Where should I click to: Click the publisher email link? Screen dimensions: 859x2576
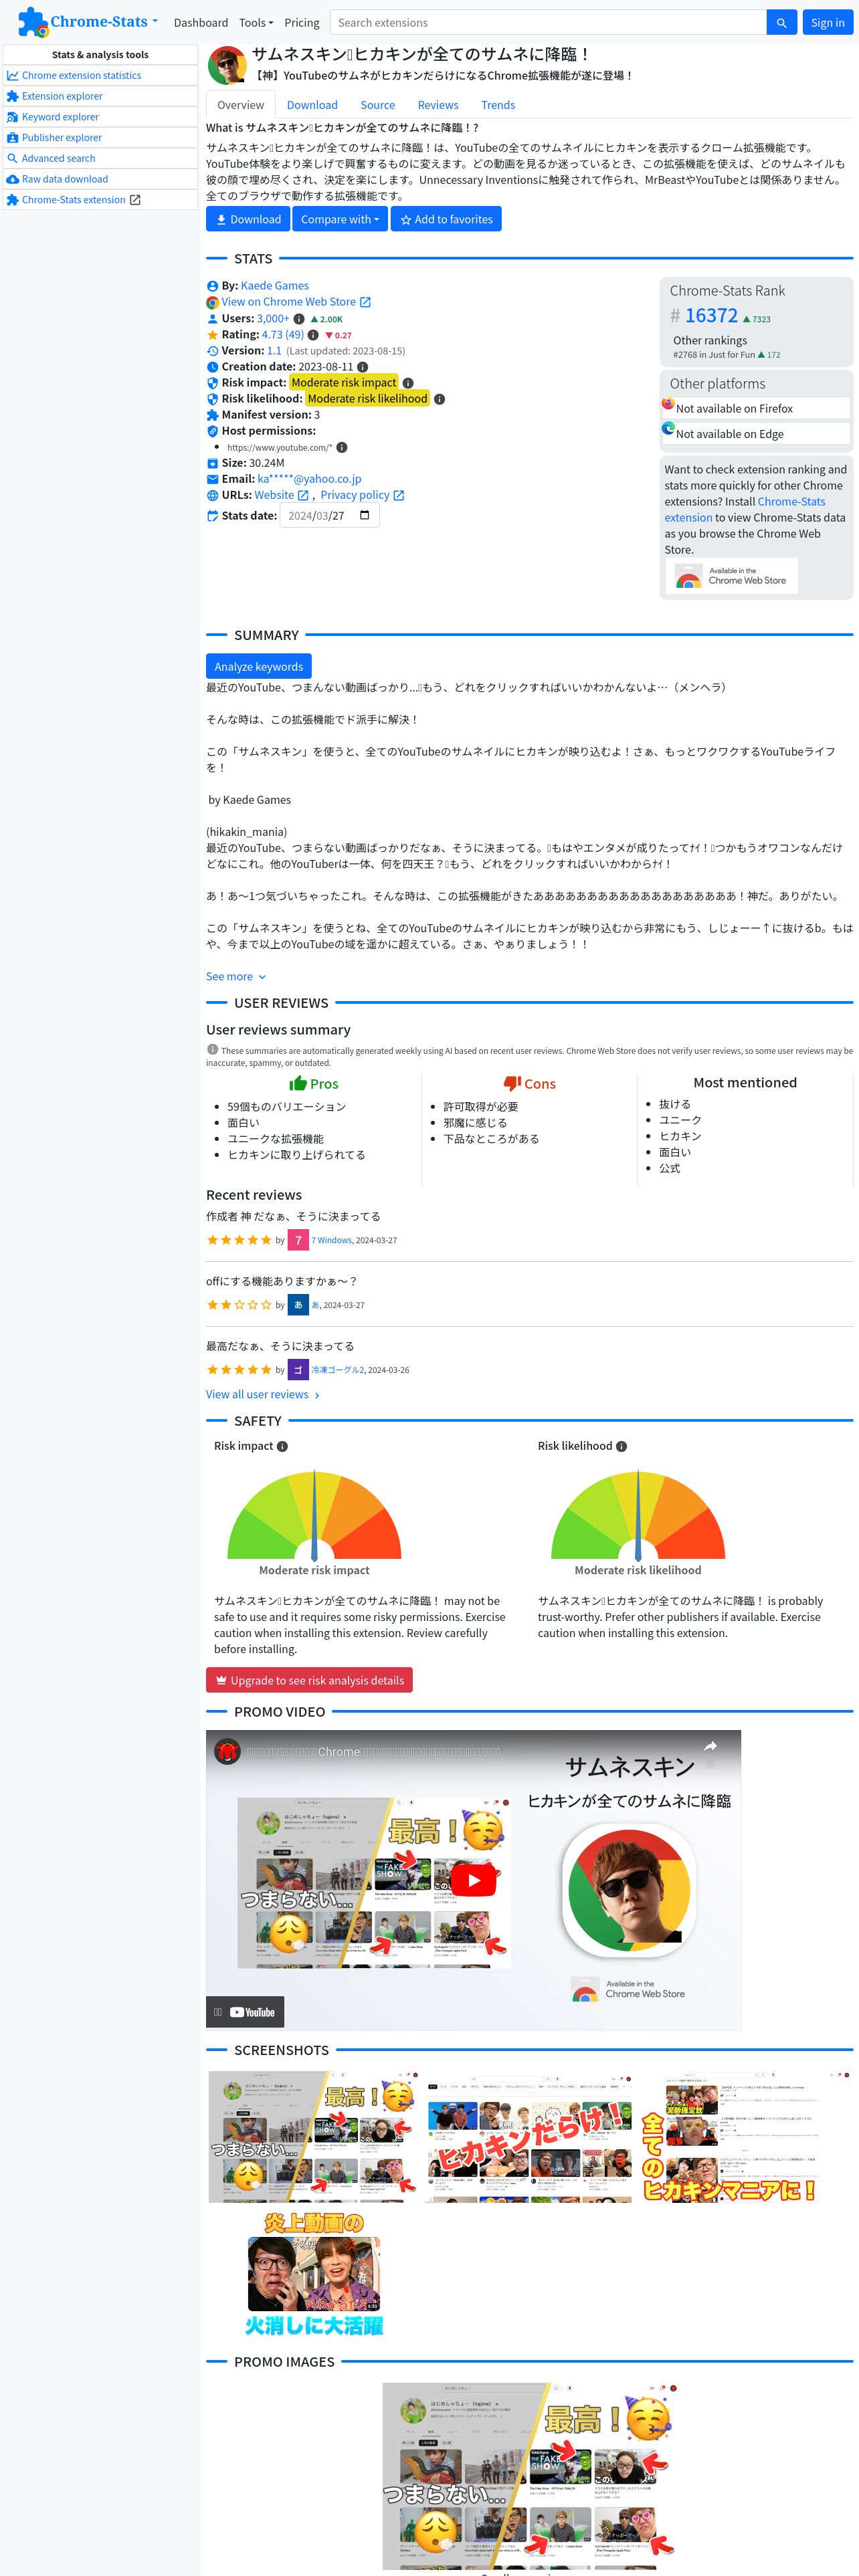309,479
